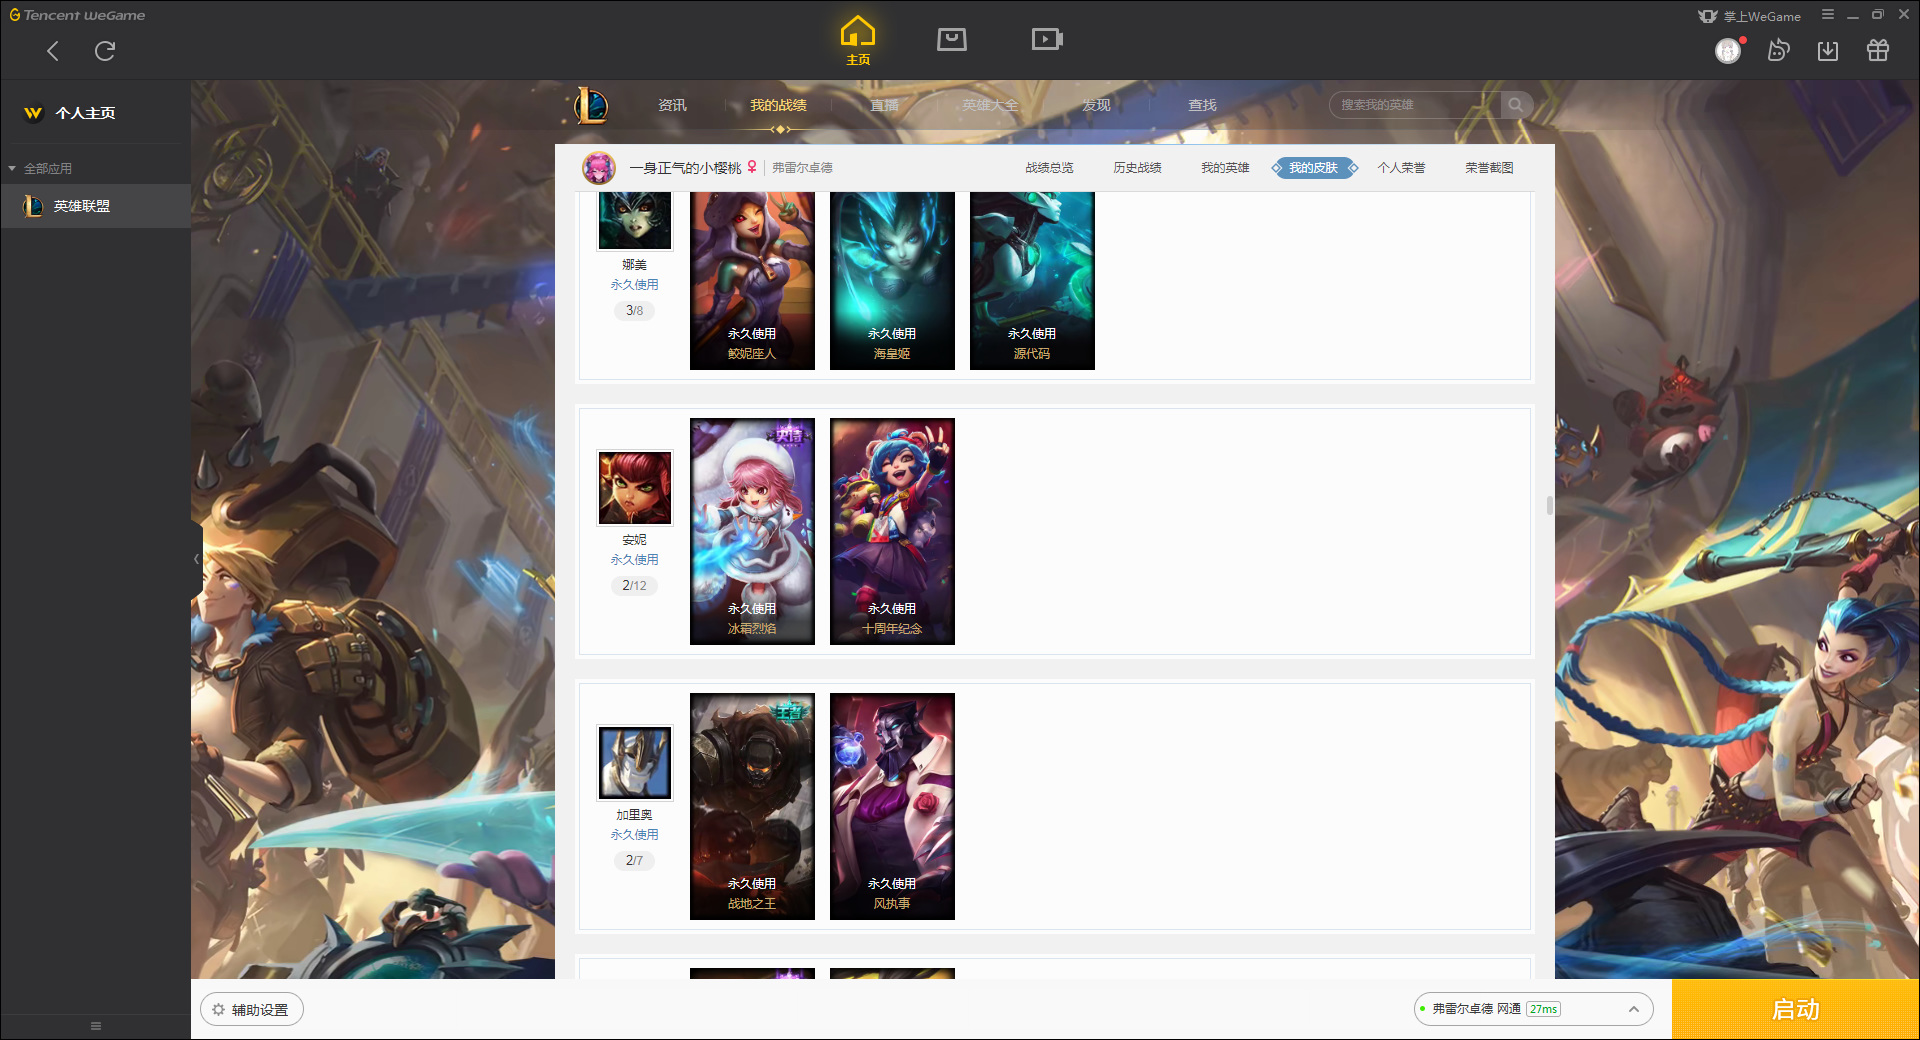The image size is (1920, 1040).
Task: Click the 掌上WeGame link
Action: pyautogui.click(x=1750, y=16)
